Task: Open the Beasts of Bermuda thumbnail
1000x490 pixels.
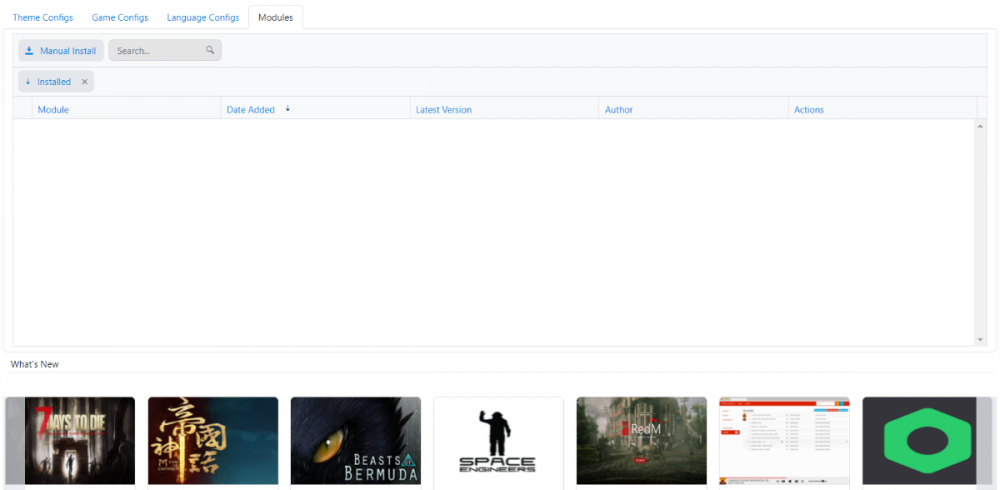Action: click(x=355, y=440)
